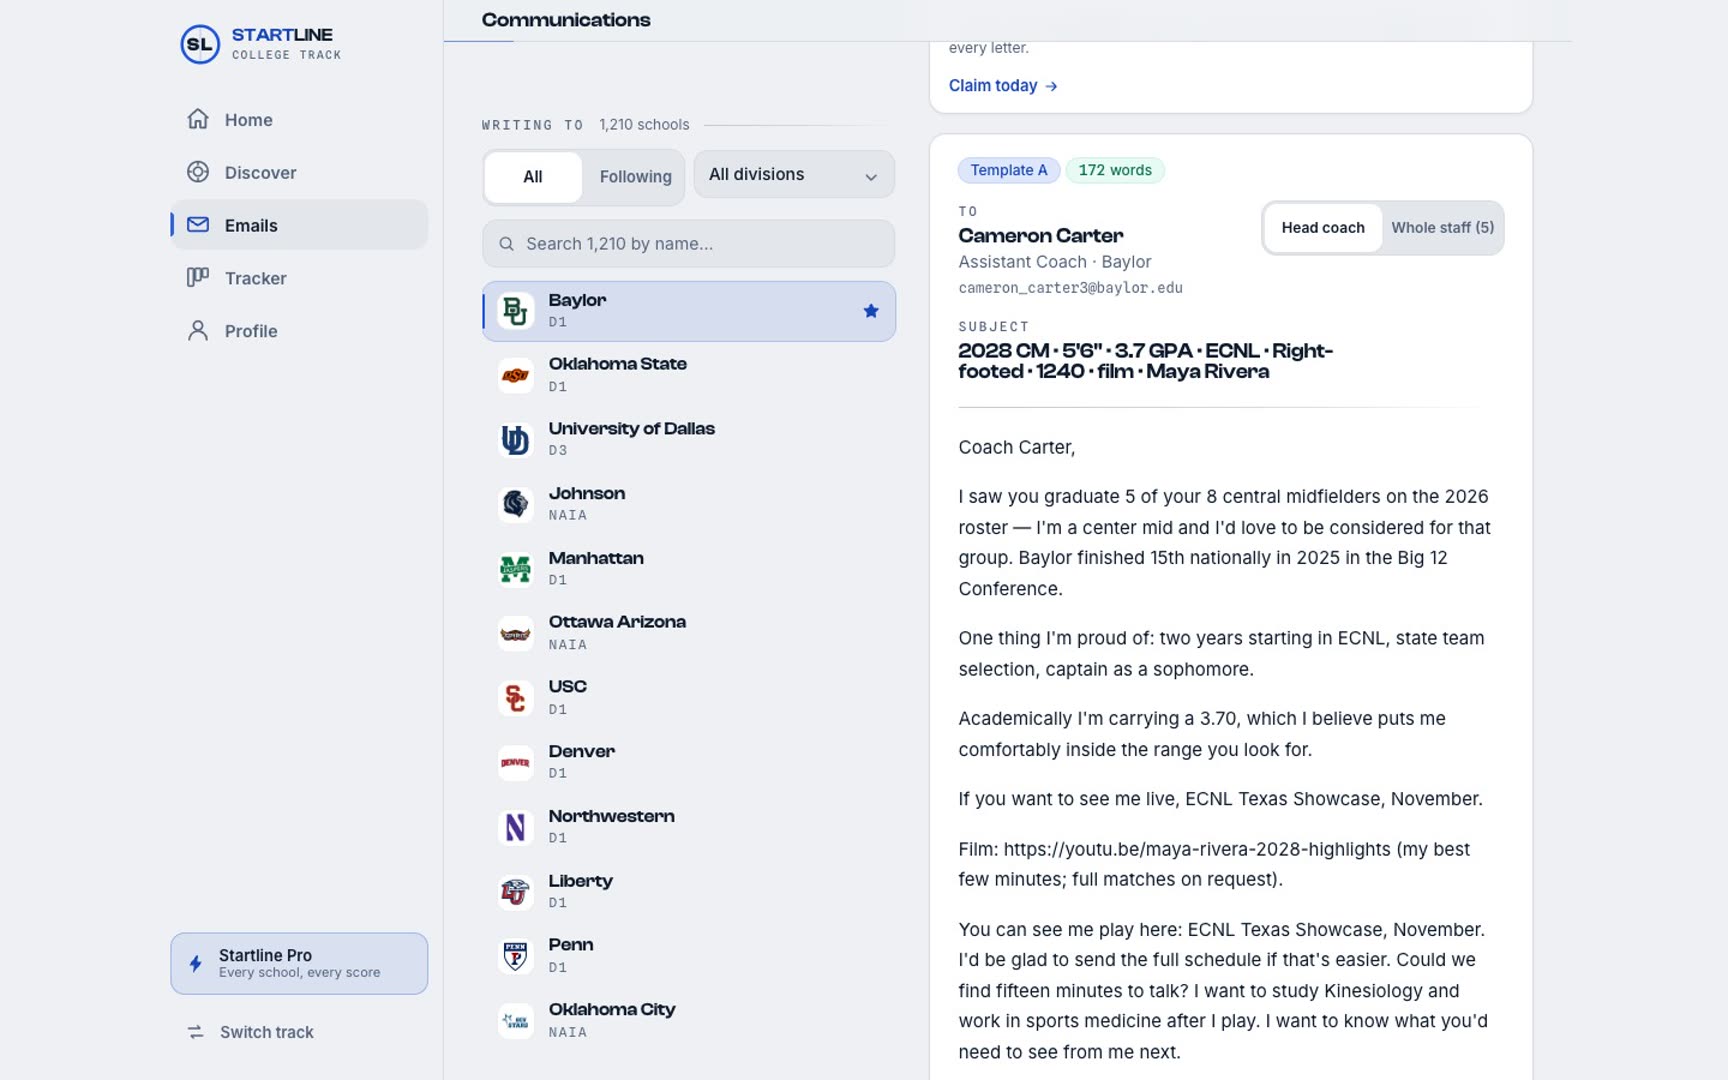Open the Startline Pro upgrade card

pyautogui.click(x=299, y=964)
